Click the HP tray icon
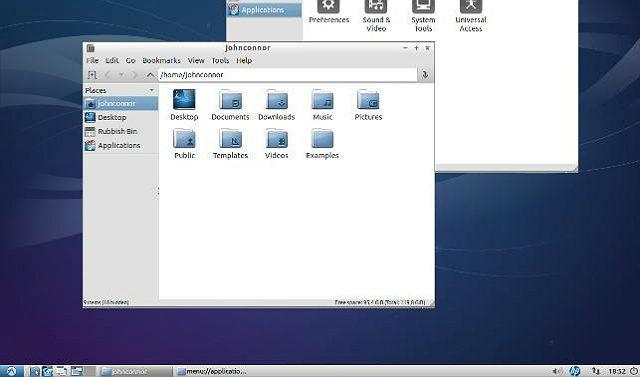 coord(575,371)
